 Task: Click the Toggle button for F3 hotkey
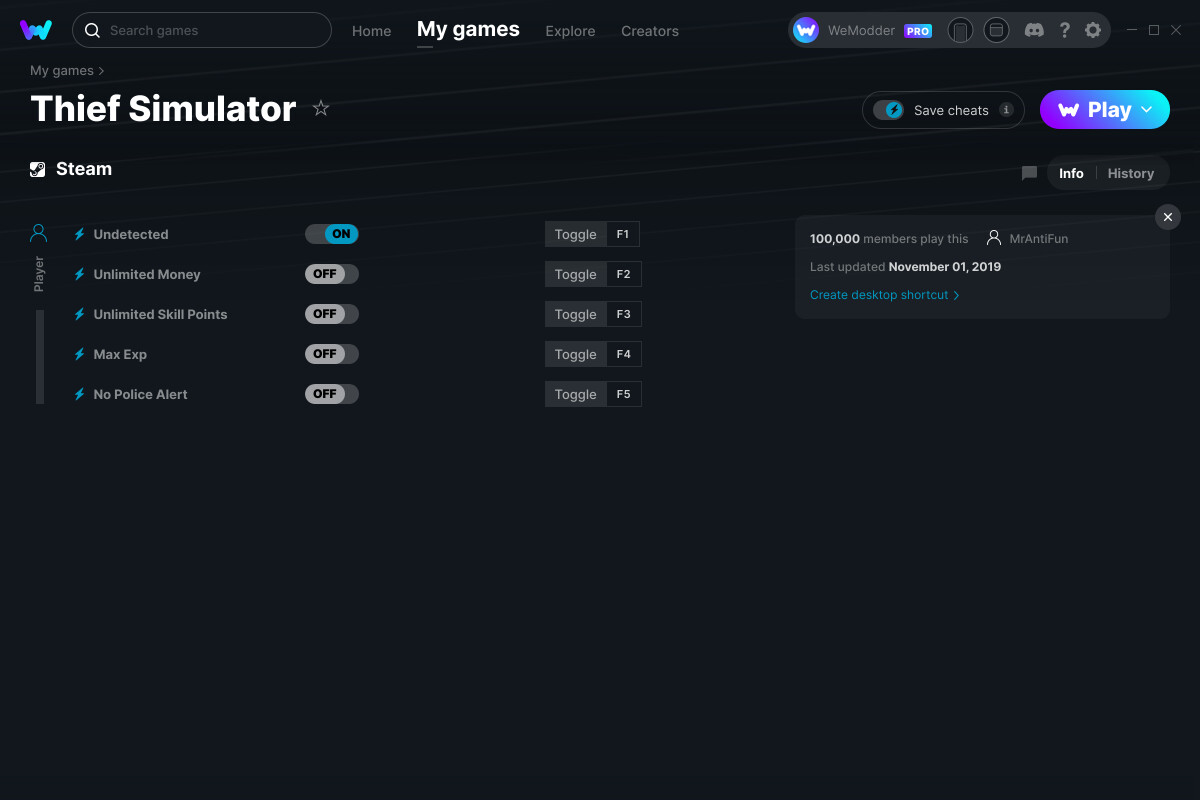pyautogui.click(x=575, y=314)
